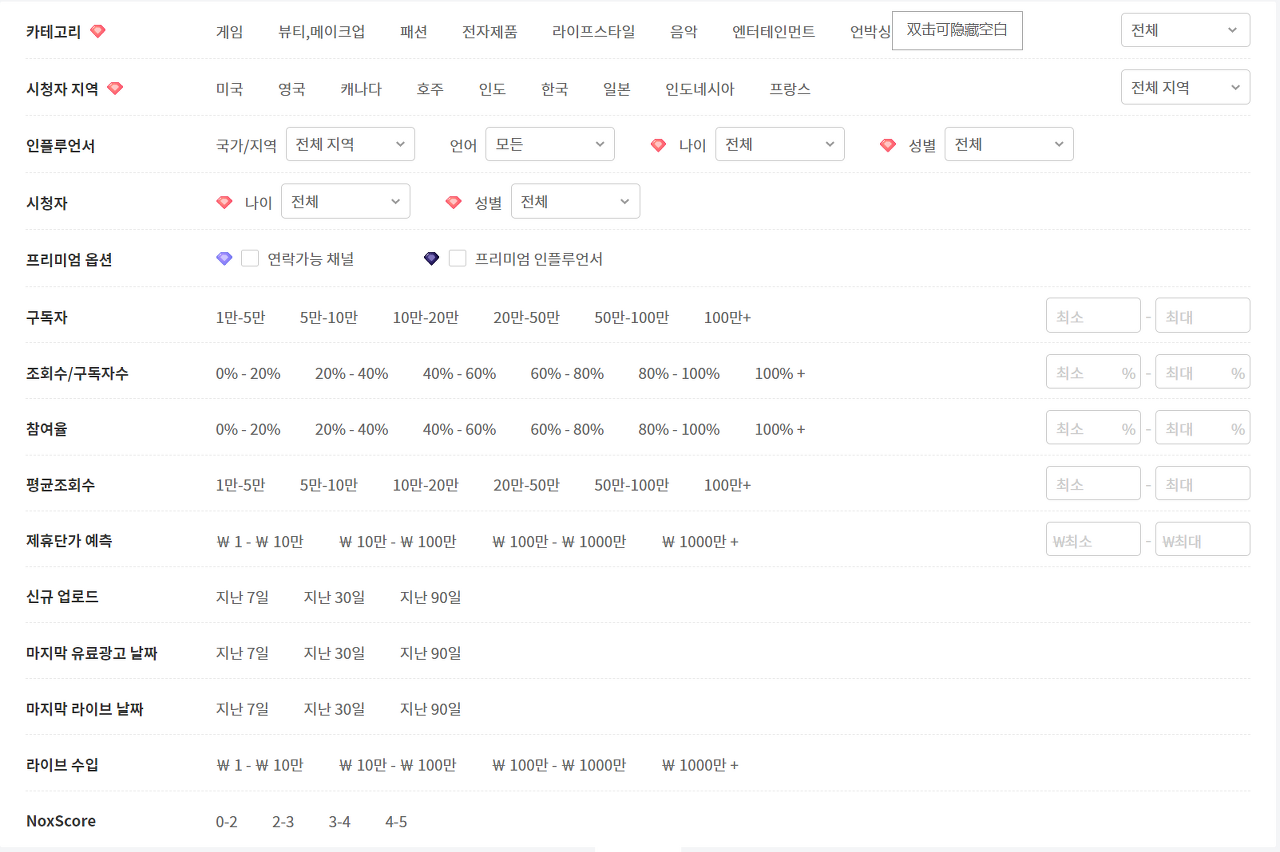Click the purple diamond by 연락가능 채널
This screenshot has height=852, width=1280.
click(x=224, y=258)
